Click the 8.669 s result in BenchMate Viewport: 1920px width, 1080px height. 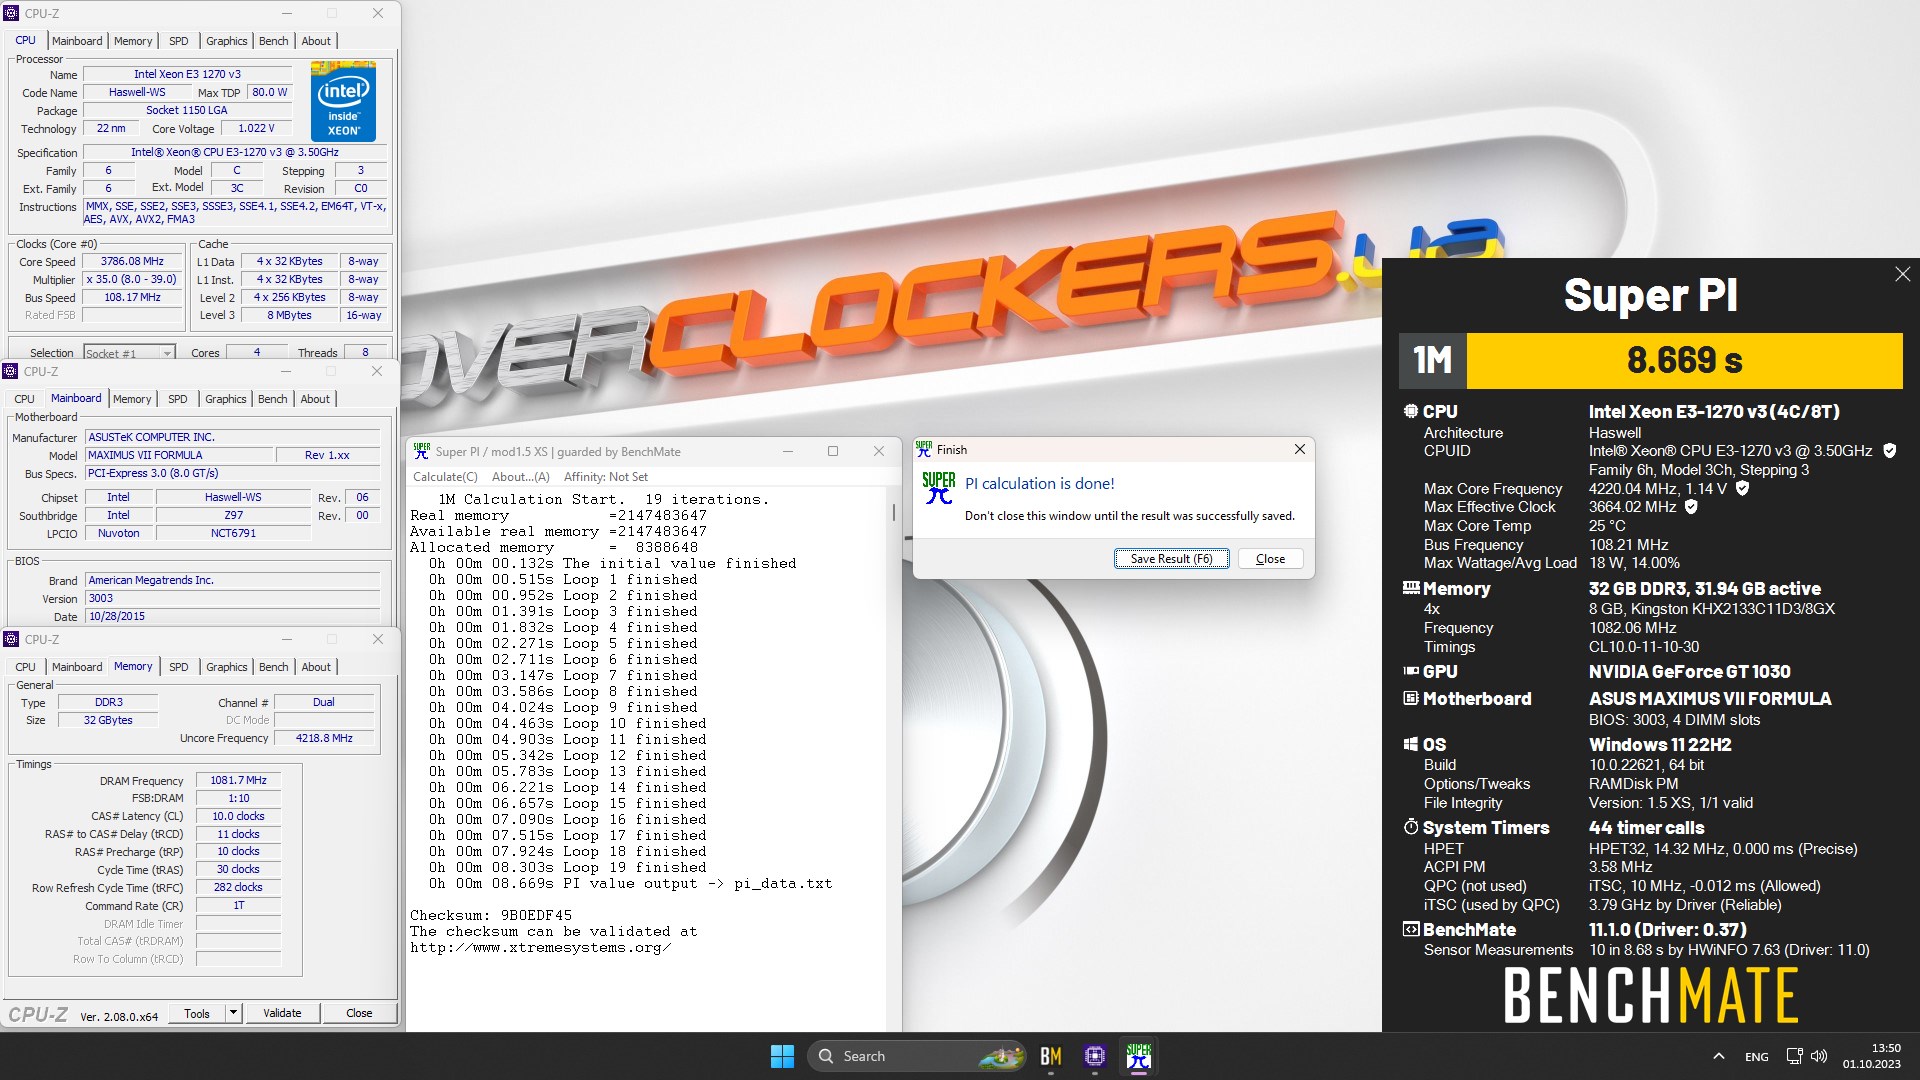pos(1684,360)
